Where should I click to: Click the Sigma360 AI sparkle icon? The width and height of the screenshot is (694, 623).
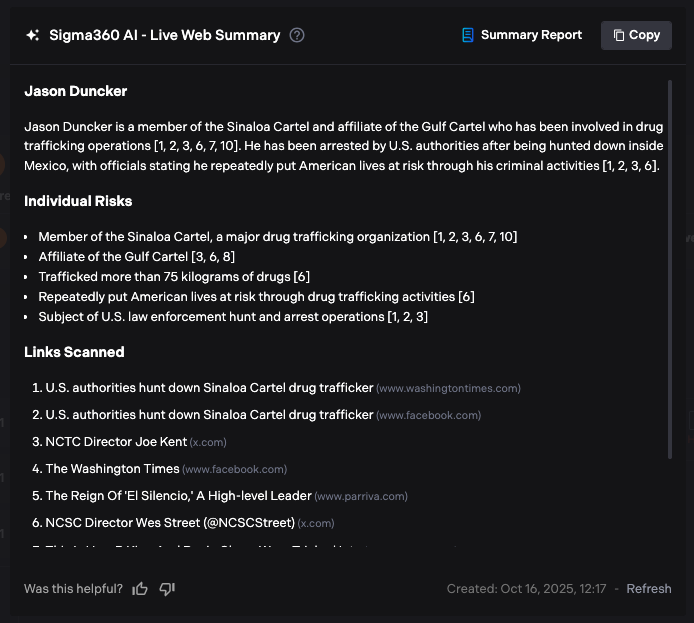(33, 35)
